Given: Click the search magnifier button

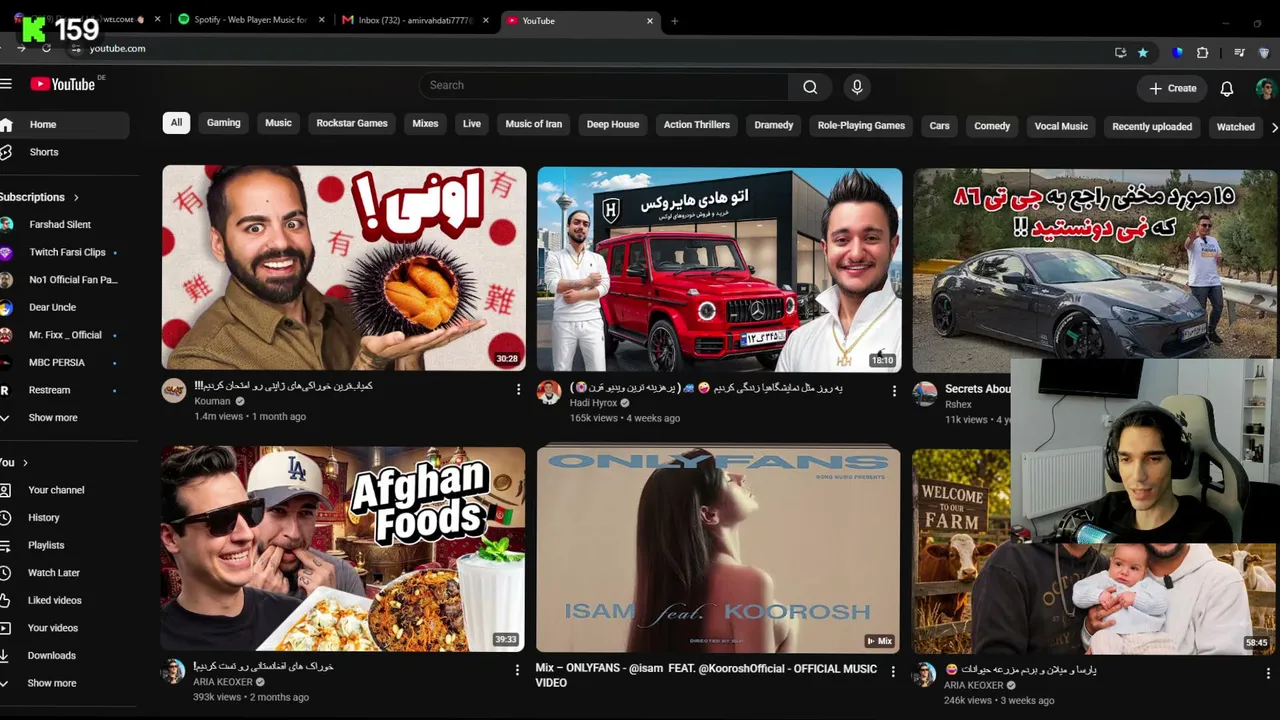Looking at the screenshot, I should coord(810,87).
